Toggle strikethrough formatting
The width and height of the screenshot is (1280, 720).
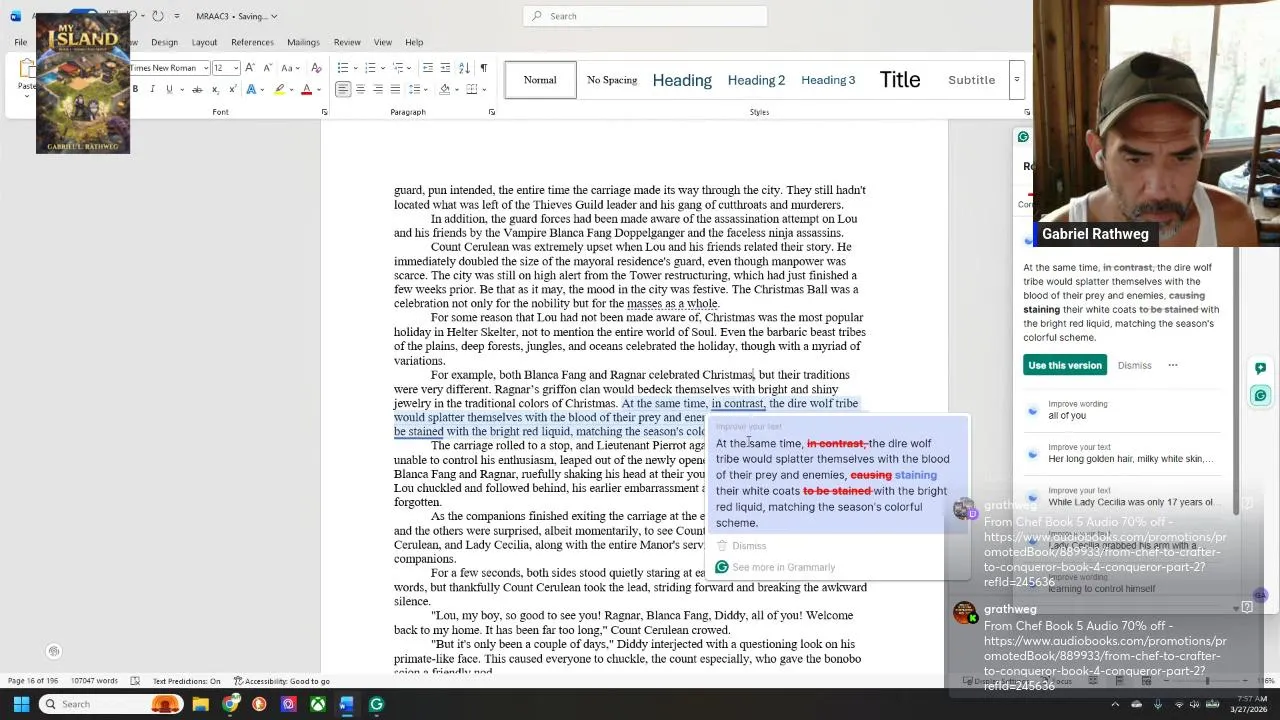click(197, 89)
